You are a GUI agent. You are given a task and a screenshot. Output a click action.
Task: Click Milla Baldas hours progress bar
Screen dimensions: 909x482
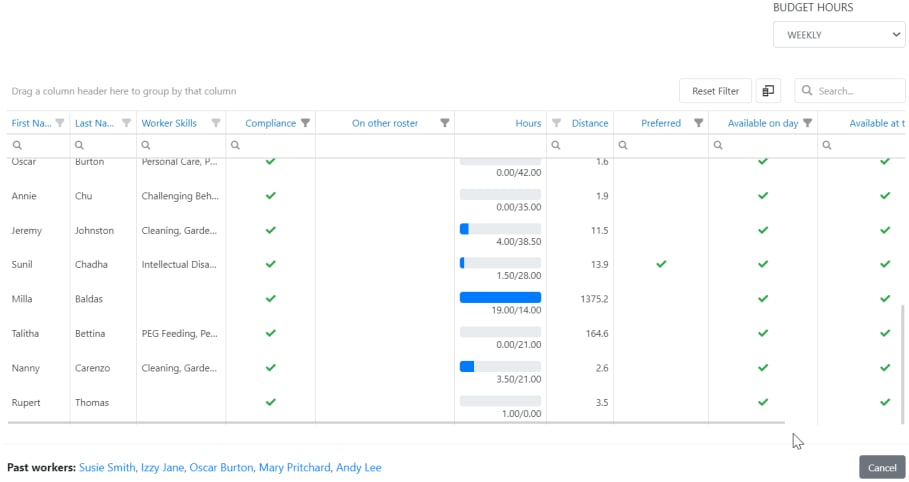500,298
